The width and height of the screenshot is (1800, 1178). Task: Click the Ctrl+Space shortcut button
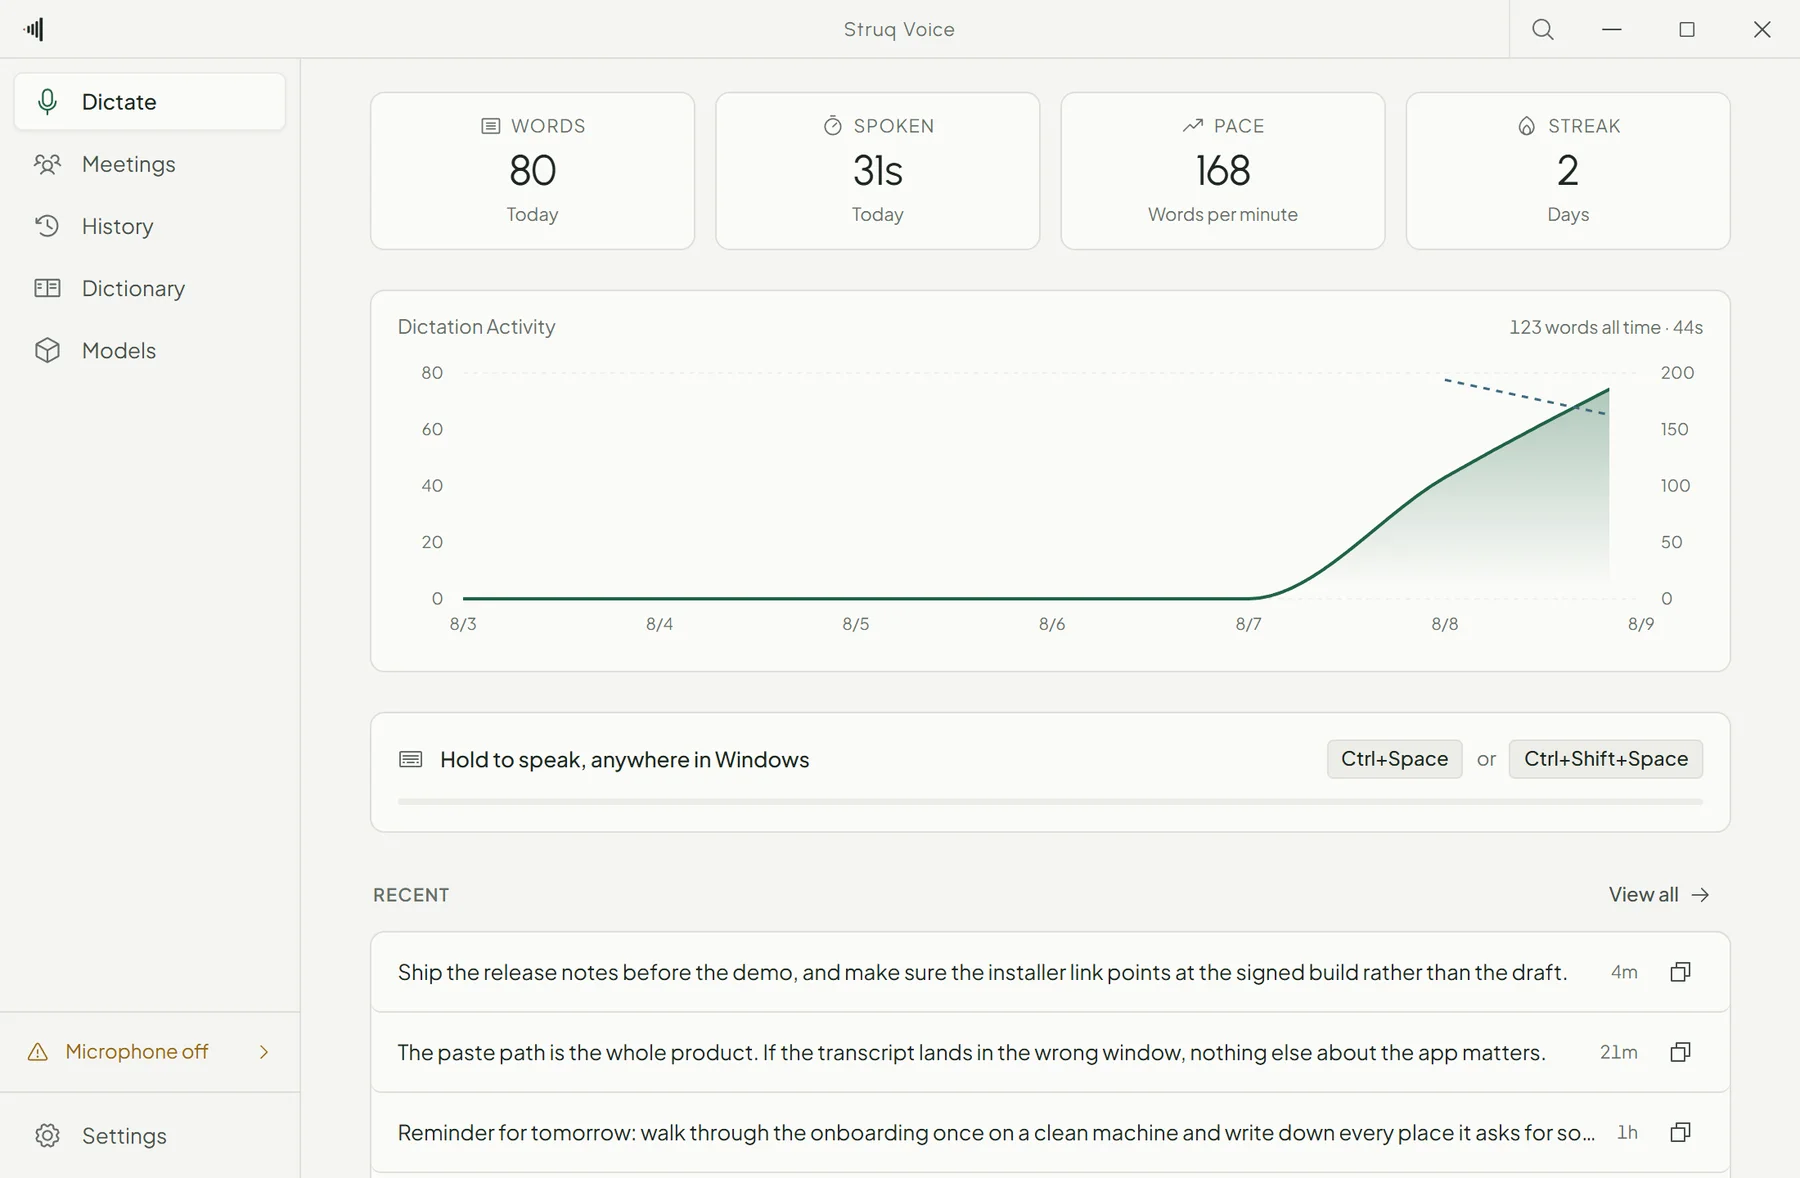(x=1394, y=759)
